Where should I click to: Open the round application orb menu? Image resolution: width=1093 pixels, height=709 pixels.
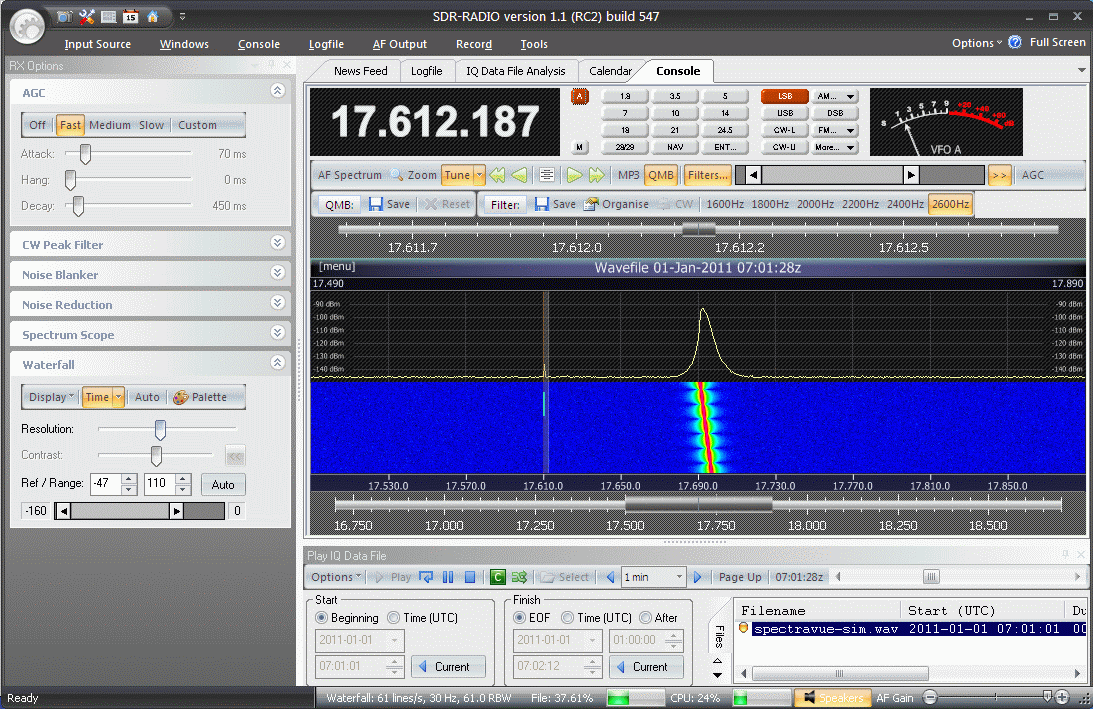28,26
